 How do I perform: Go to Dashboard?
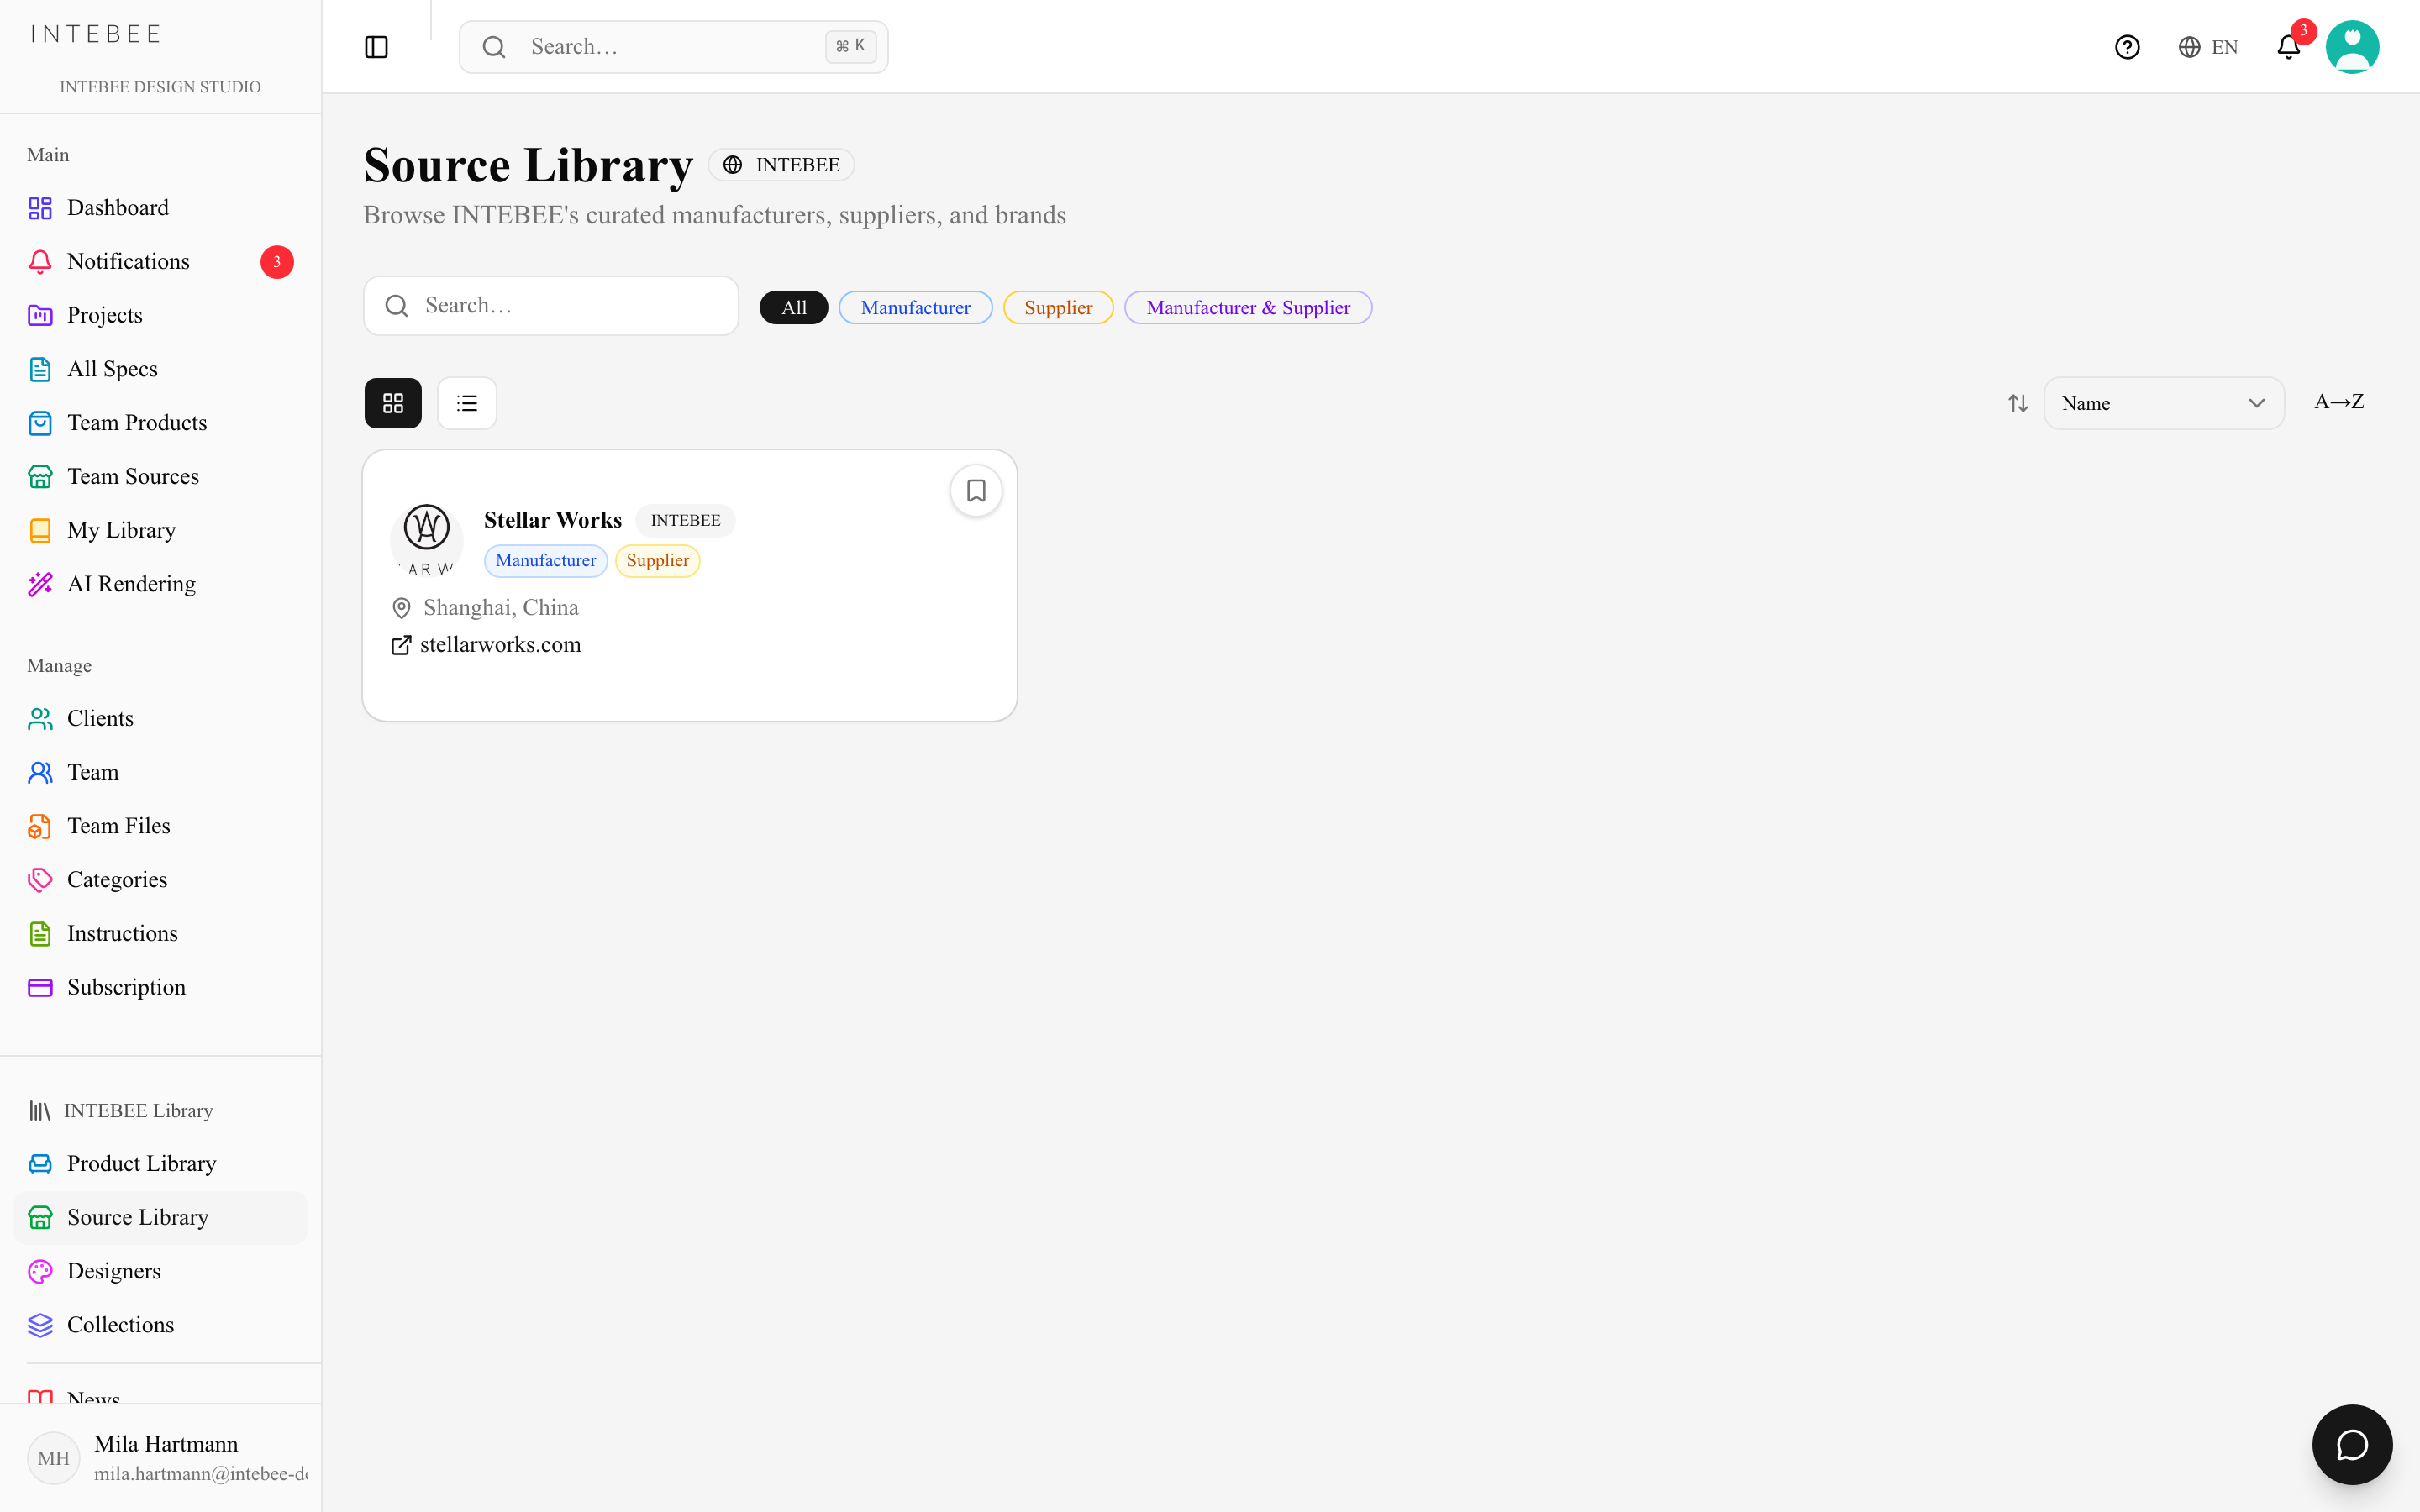(160, 208)
